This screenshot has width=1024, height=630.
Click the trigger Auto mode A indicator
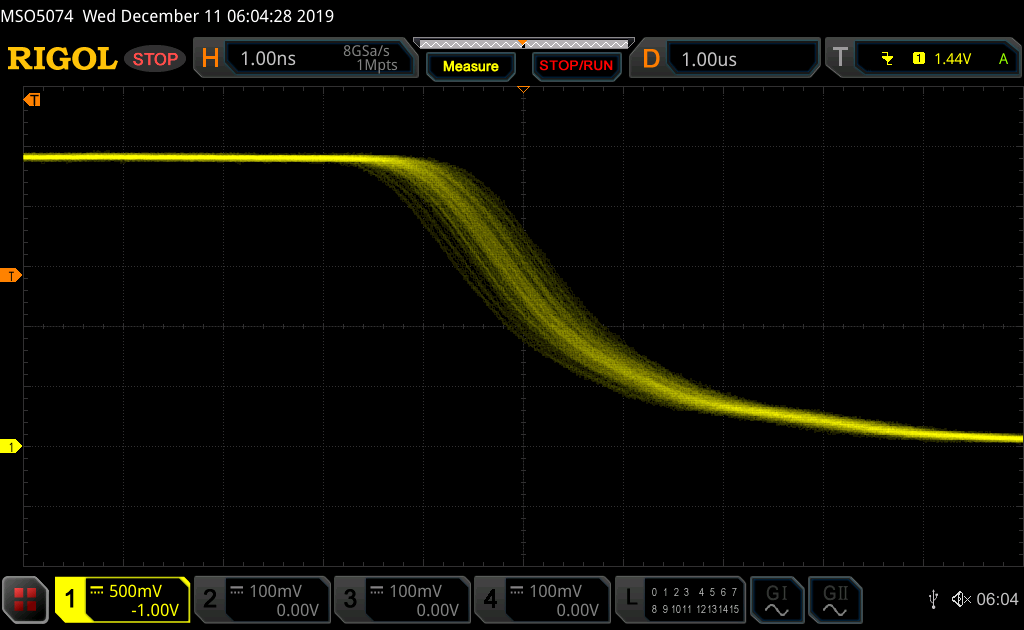pos(1004,59)
